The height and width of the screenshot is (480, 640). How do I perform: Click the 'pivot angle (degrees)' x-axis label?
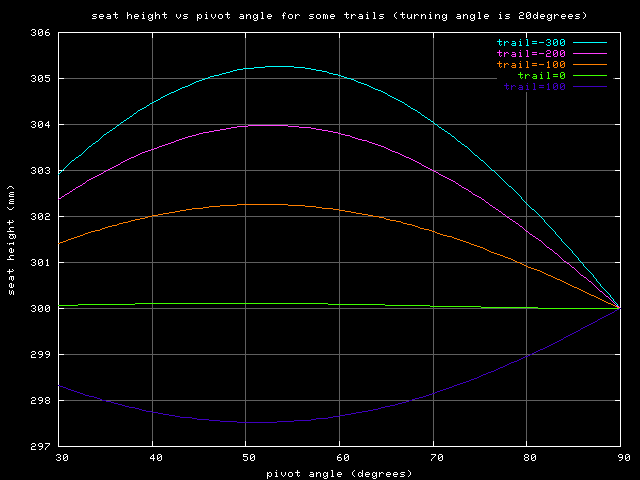coord(339,473)
